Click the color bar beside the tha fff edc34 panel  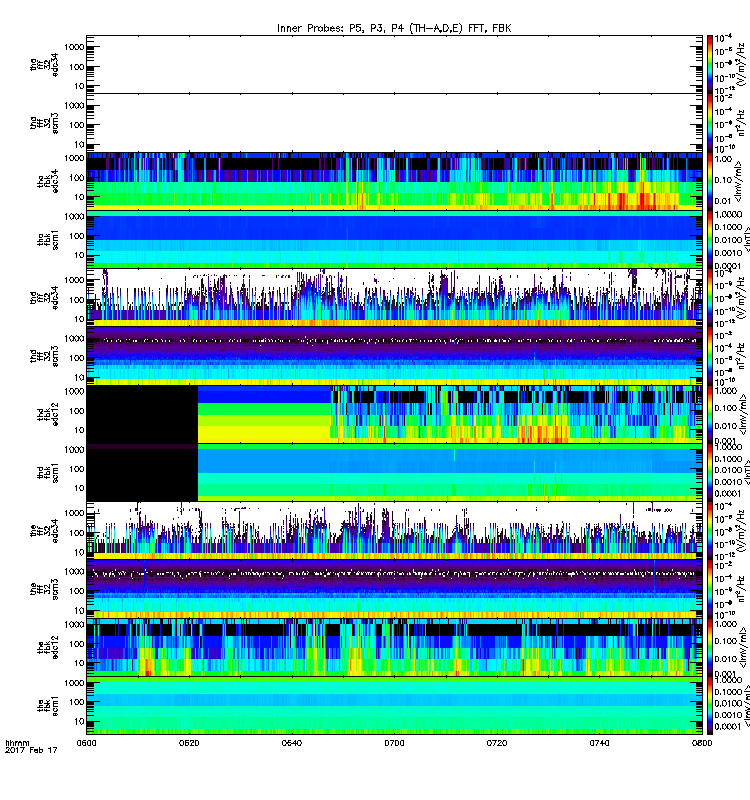point(710,64)
